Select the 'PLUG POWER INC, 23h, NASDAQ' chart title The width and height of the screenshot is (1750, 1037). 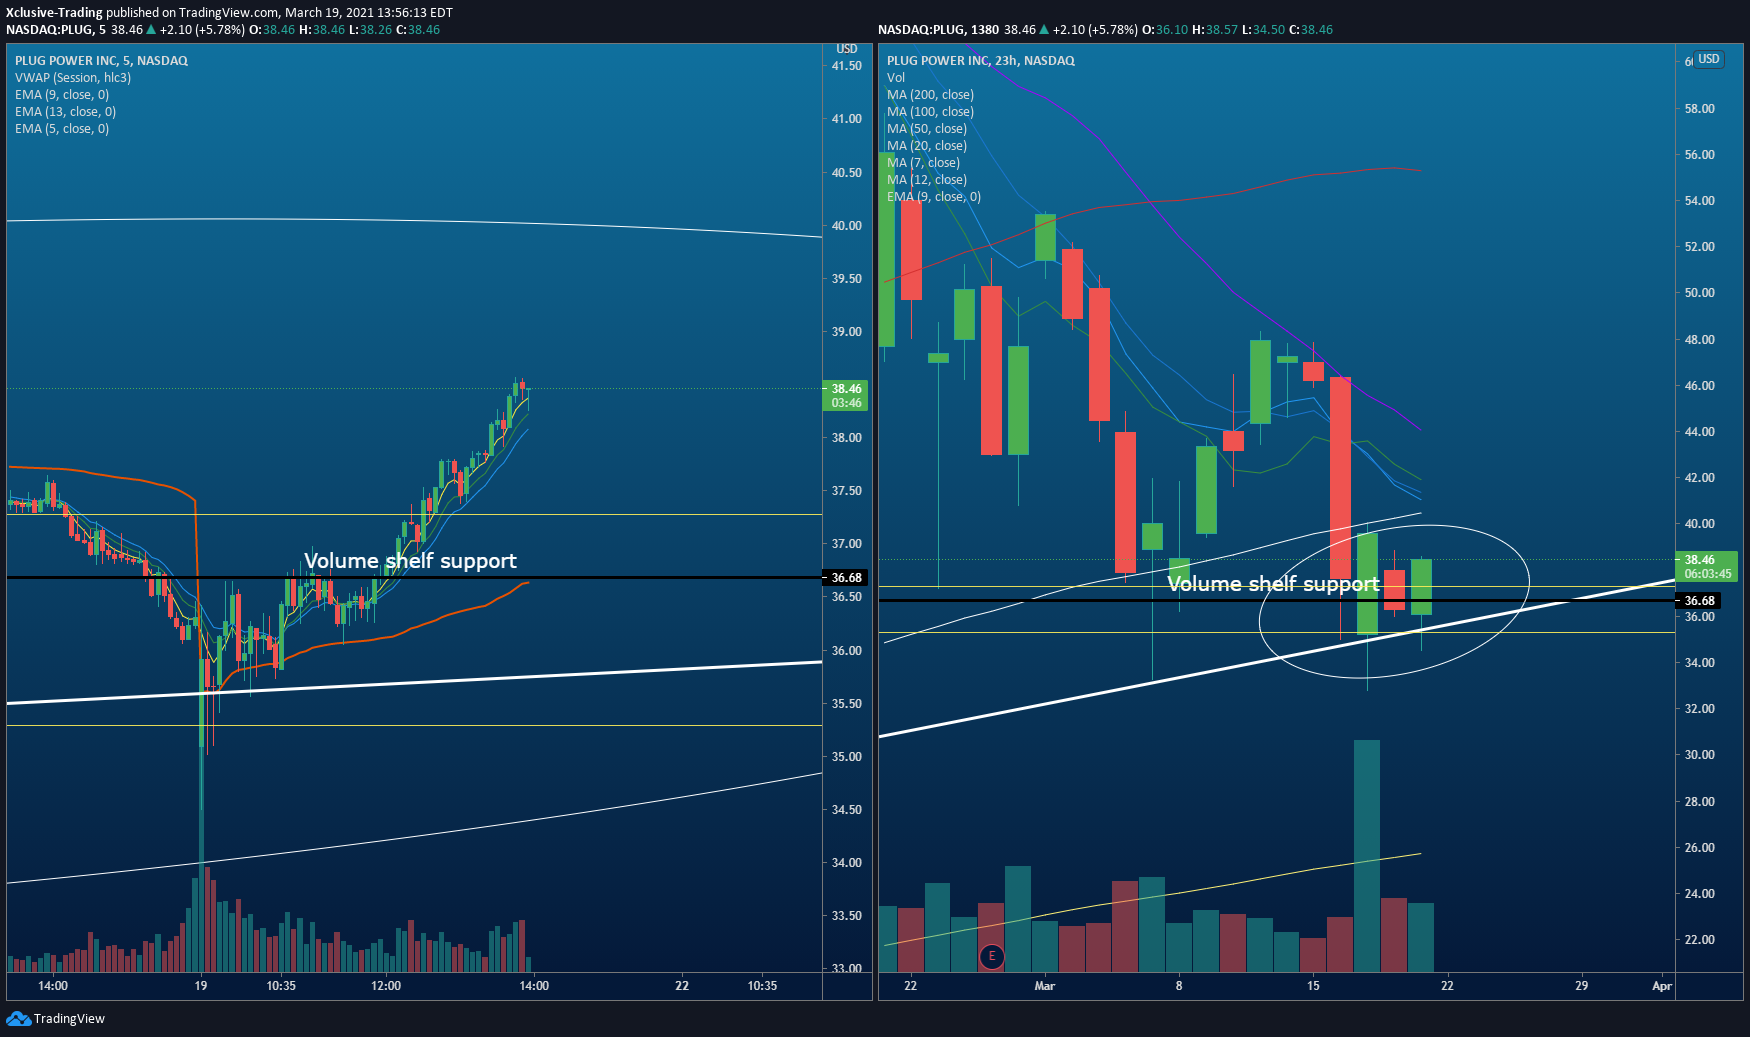click(x=981, y=61)
